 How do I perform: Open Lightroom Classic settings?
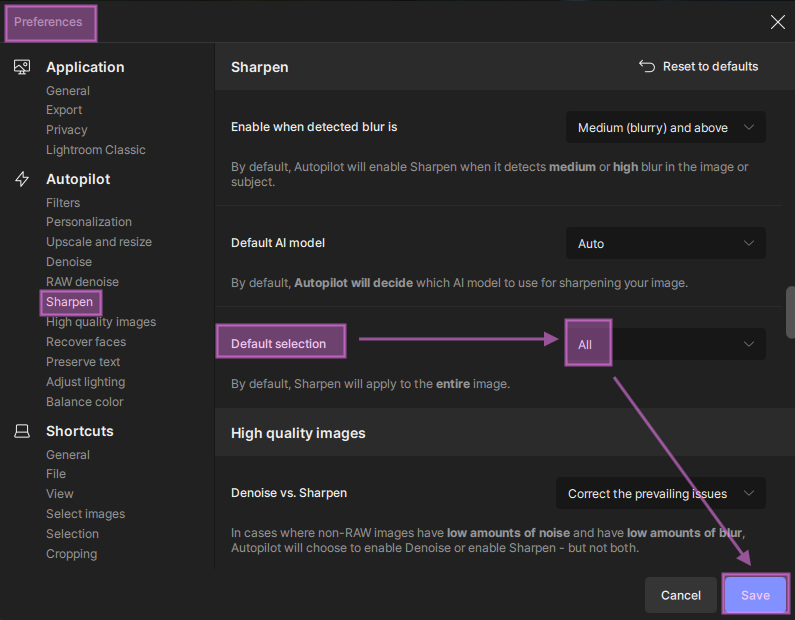pos(96,150)
